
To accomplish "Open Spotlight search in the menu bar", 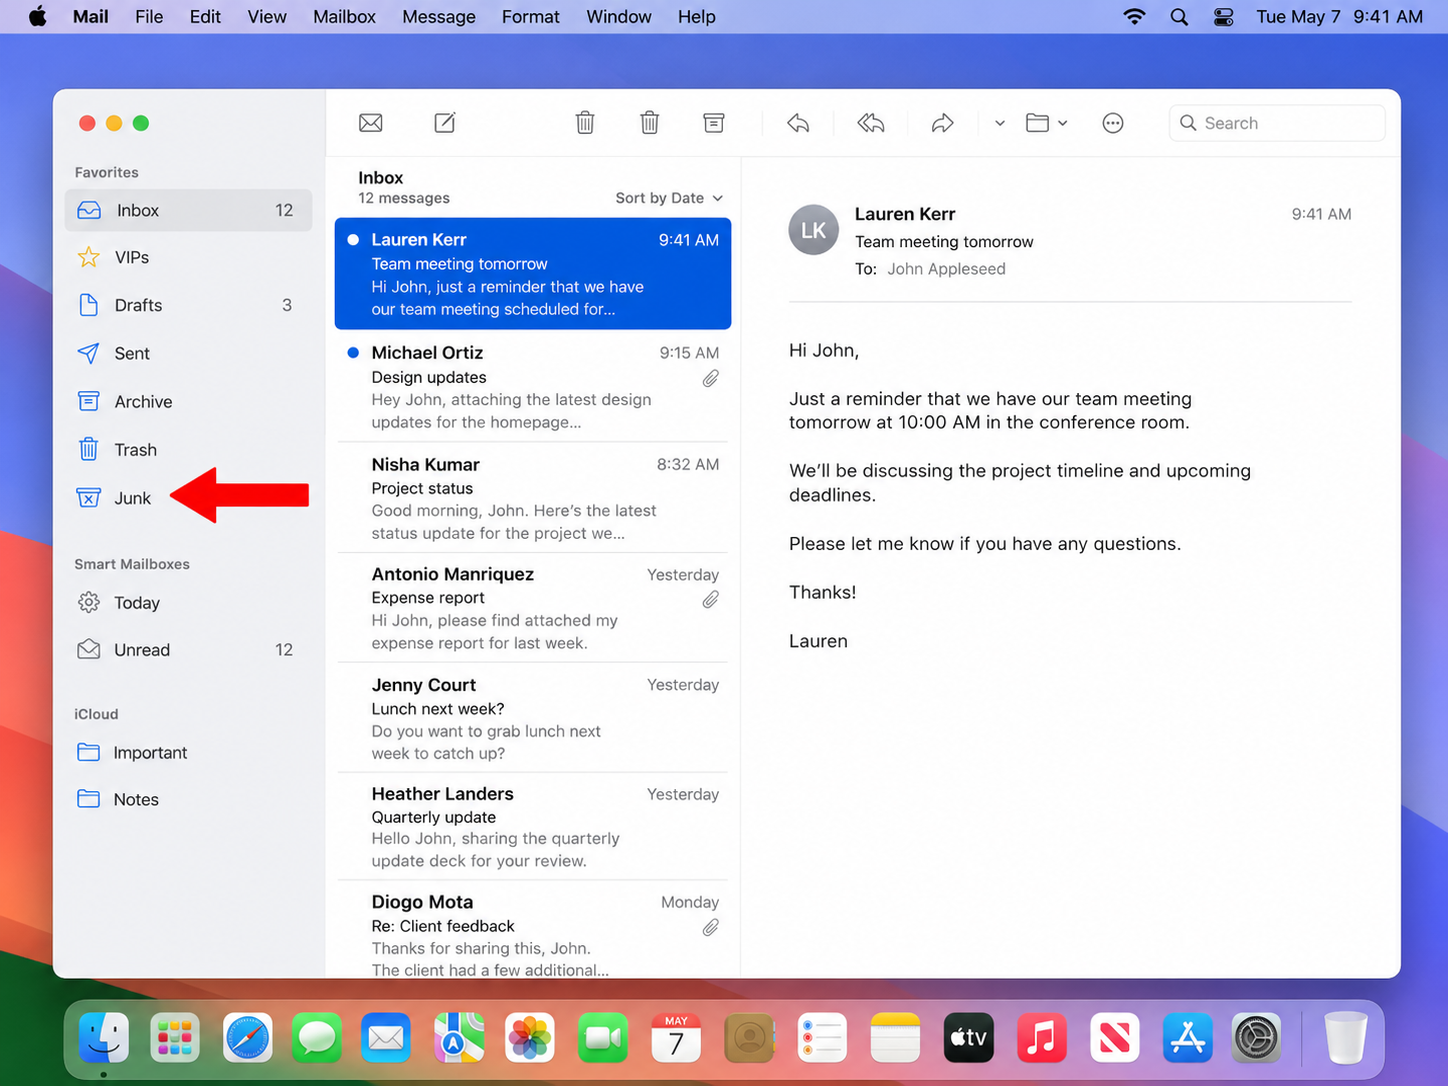I will [1180, 17].
